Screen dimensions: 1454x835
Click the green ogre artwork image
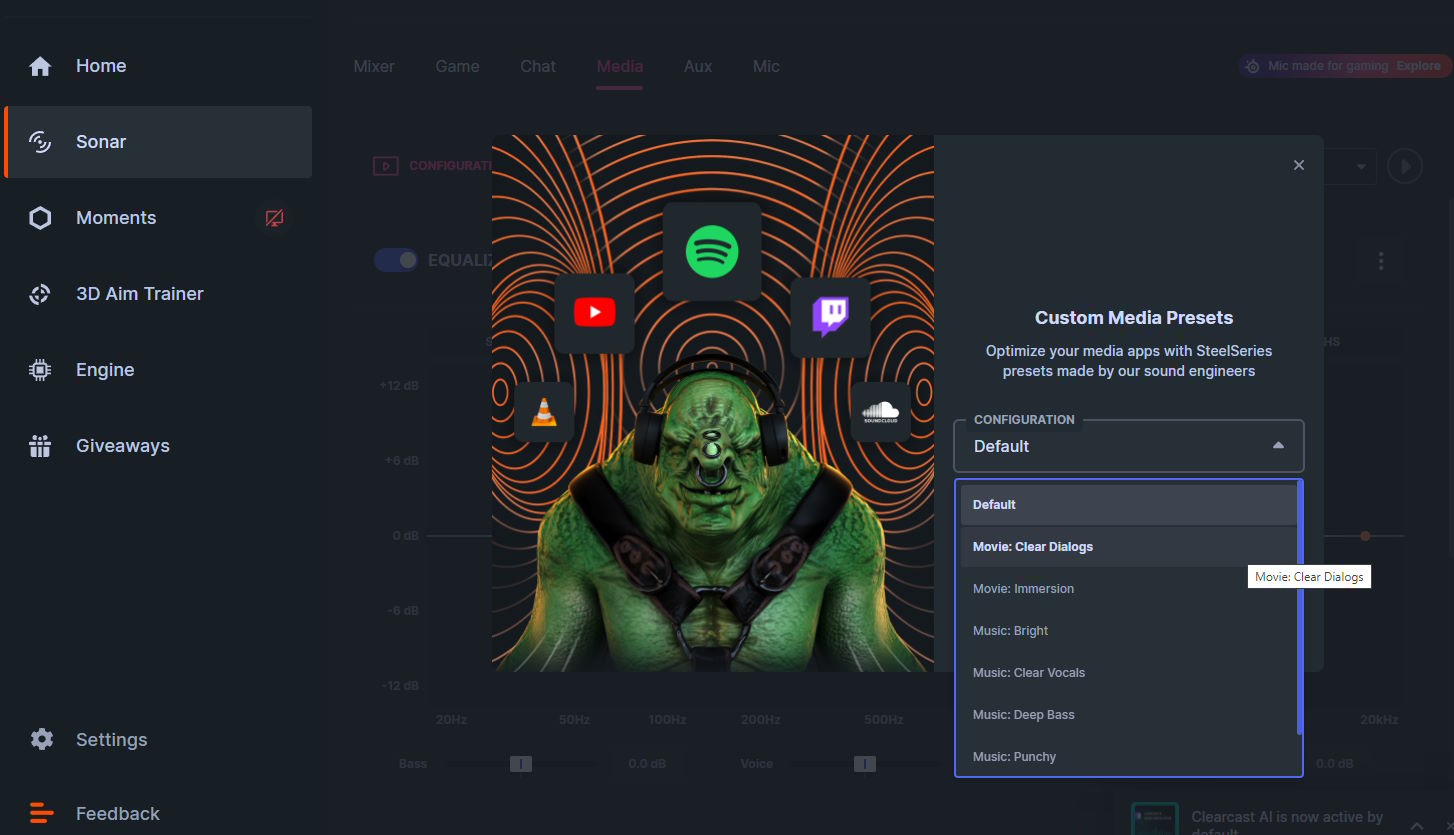pos(713,403)
